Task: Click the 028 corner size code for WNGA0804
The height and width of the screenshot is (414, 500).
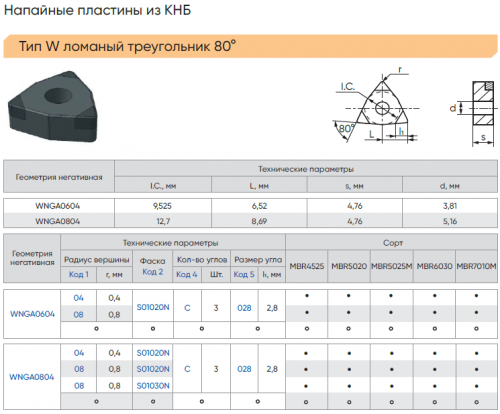Action: [244, 369]
